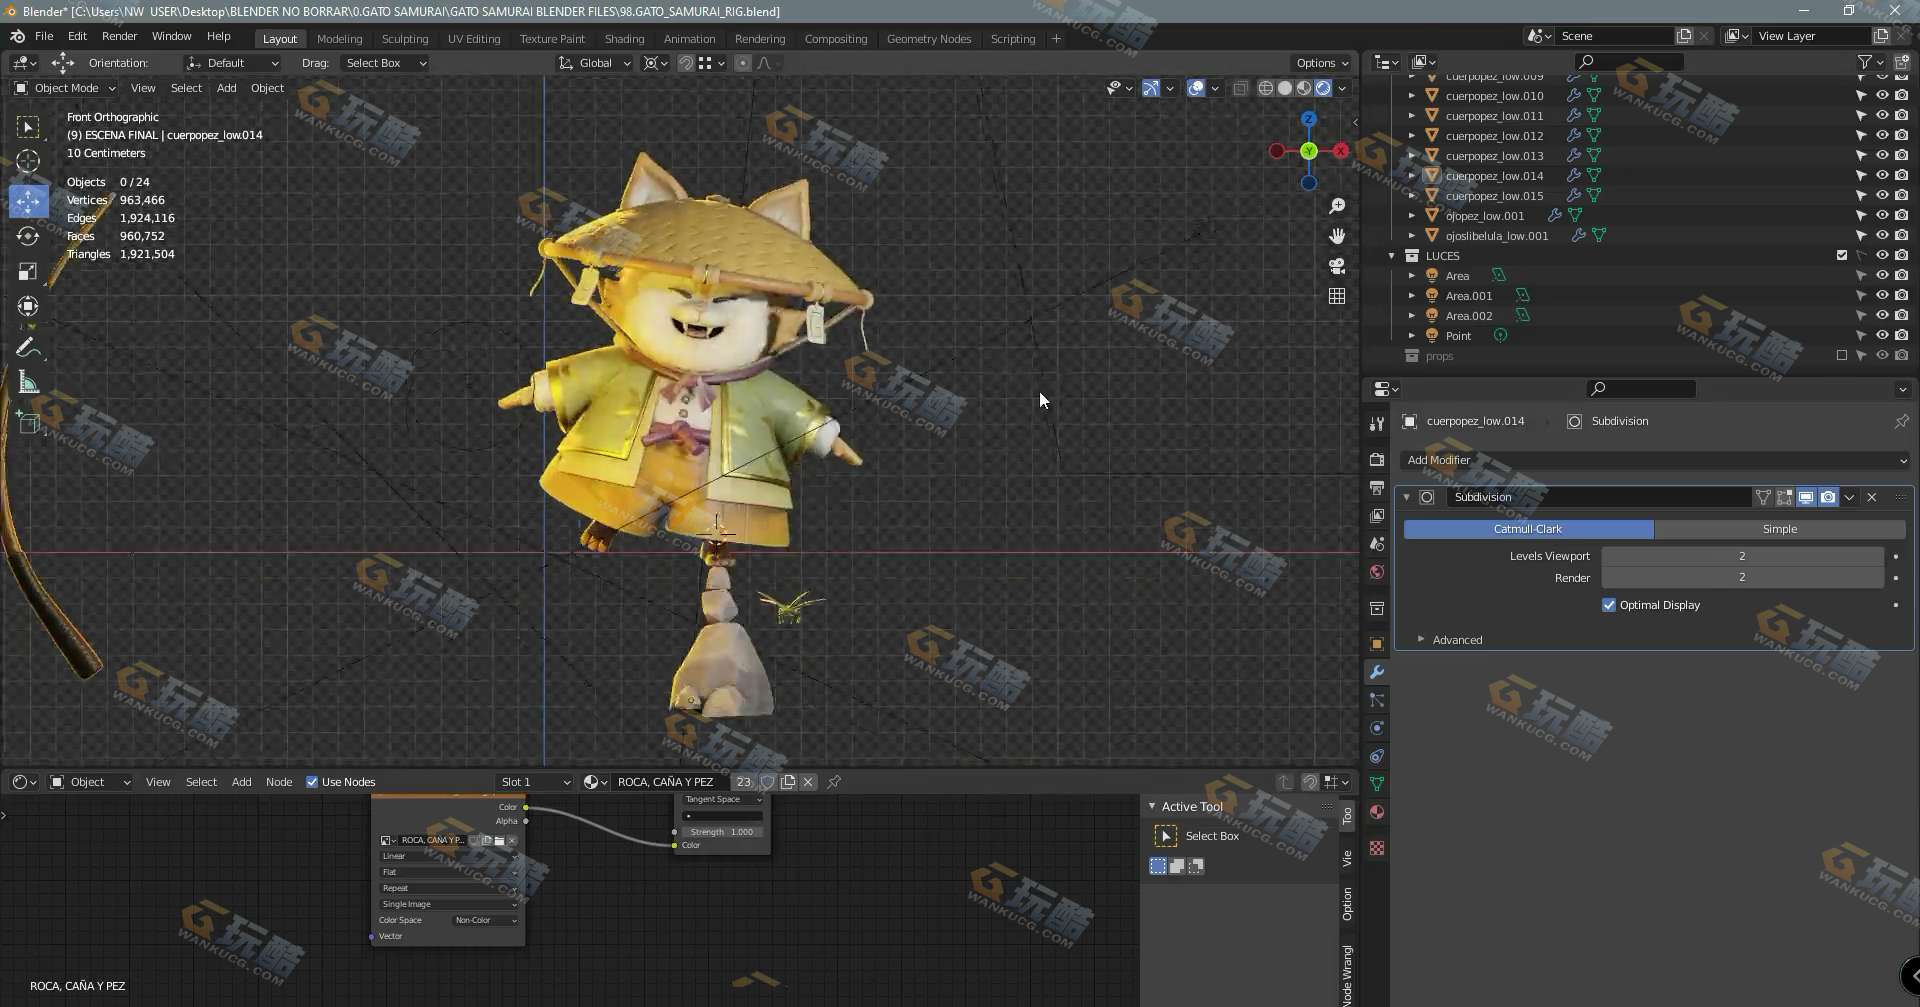Toggle props collection exclude checkbox
Viewport: 1920px width, 1007px height.
point(1842,355)
